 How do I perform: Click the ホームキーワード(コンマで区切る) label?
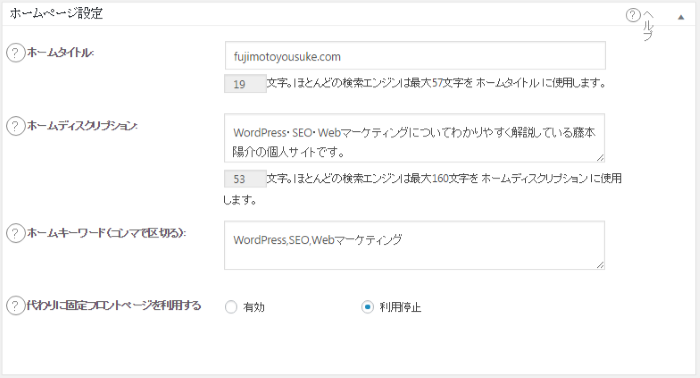pos(106,233)
